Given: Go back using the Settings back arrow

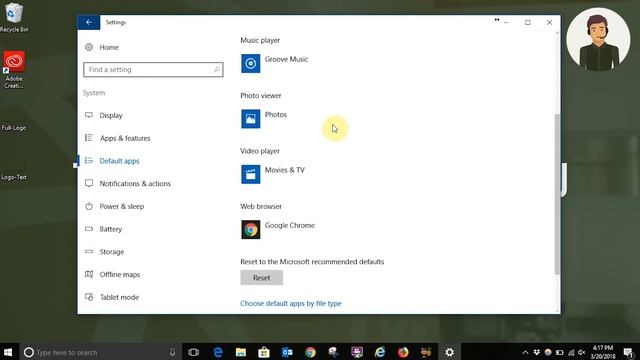Looking at the screenshot, I should 89,22.
